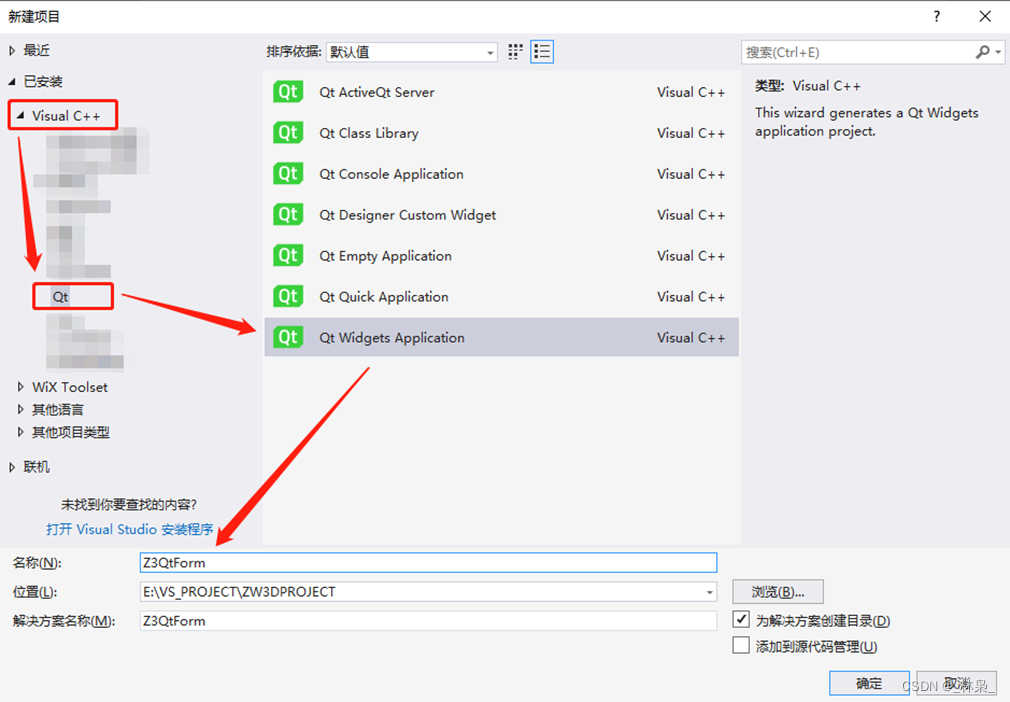Viewport: 1010px width, 702px height.
Task: Select Qt Console Application template text
Action: (x=392, y=174)
